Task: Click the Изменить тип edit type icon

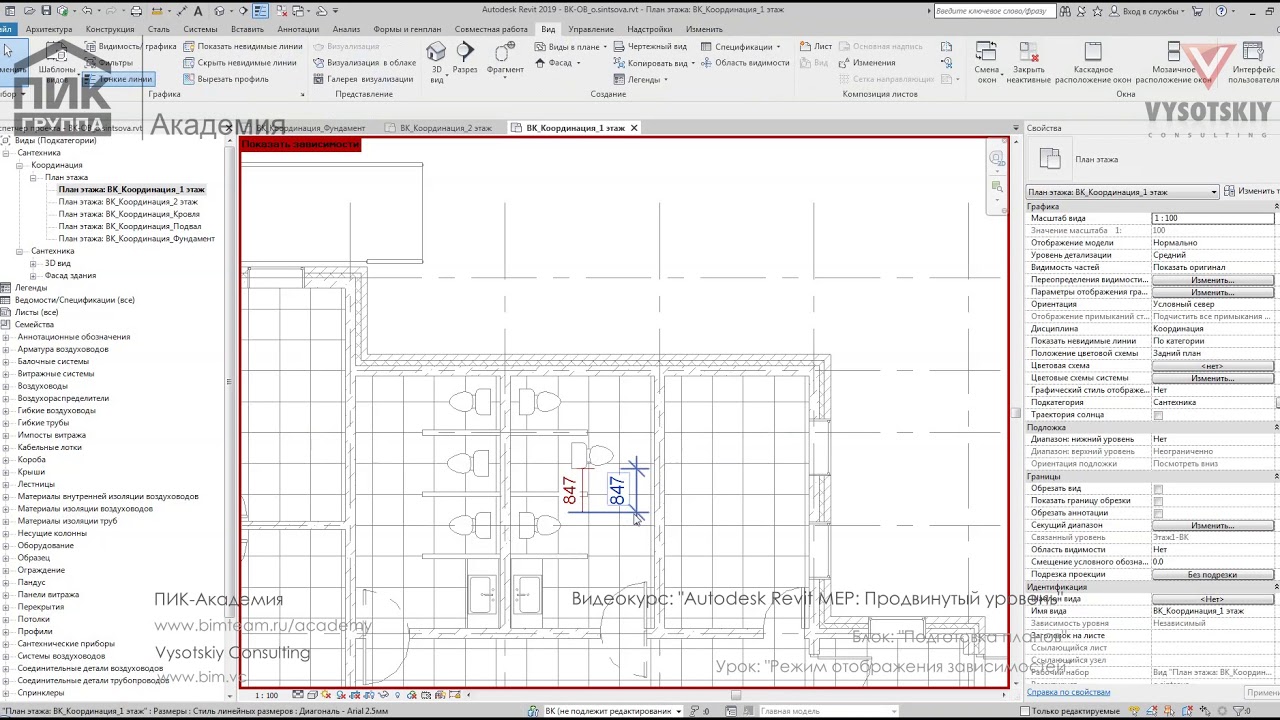Action: [1251, 191]
